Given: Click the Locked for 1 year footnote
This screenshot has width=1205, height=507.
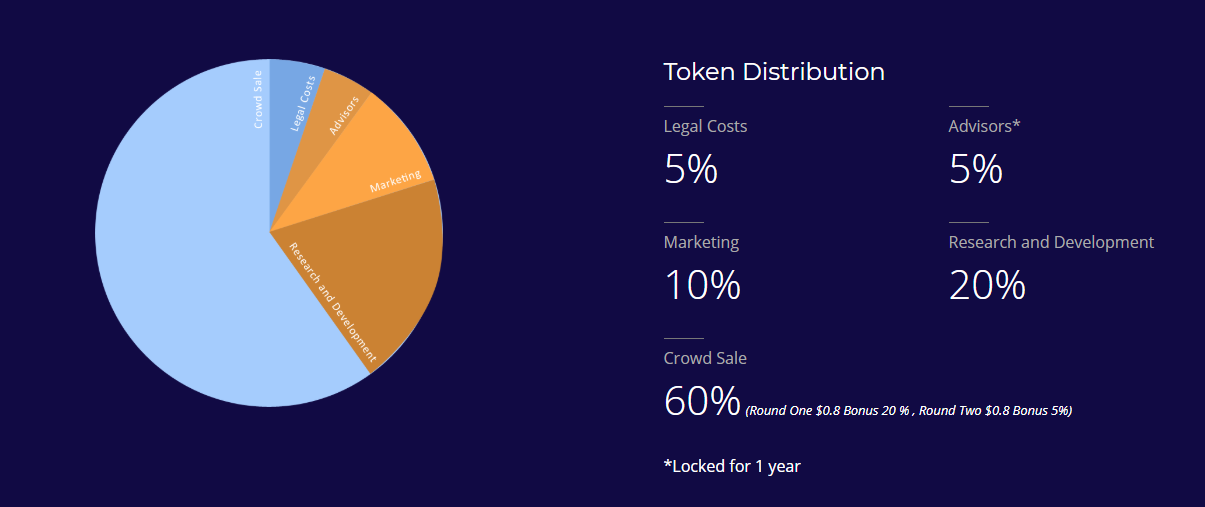Looking at the screenshot, I should click(x=732, y=466).
